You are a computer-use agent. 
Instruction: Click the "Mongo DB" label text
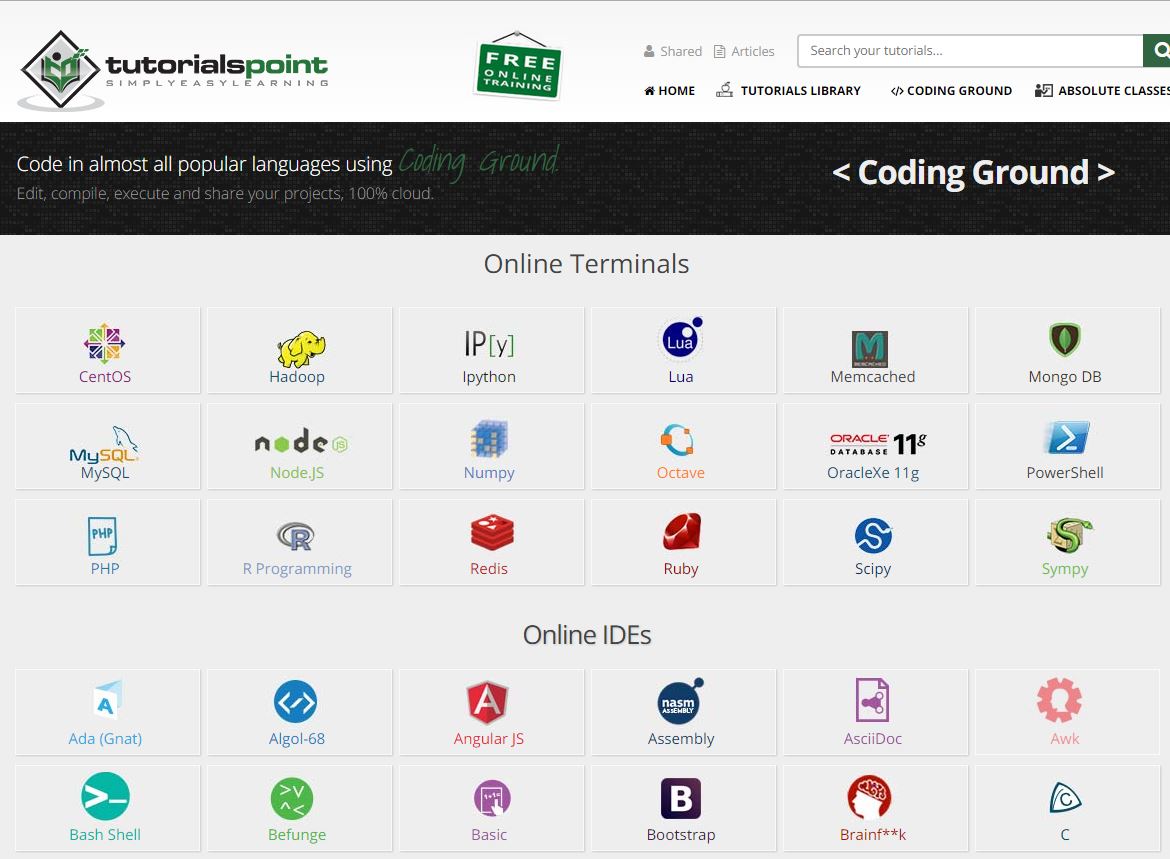tap(1065, 377)
